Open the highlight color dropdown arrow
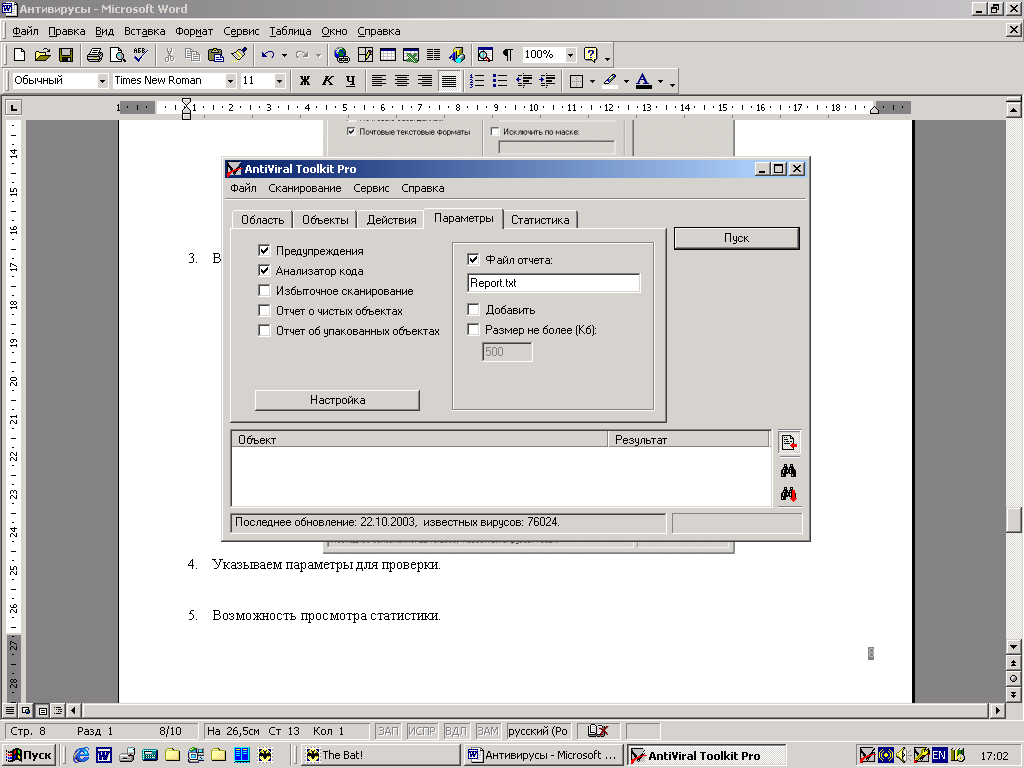This screenshot has width=1024, height=768. click(x=626, y=82)
